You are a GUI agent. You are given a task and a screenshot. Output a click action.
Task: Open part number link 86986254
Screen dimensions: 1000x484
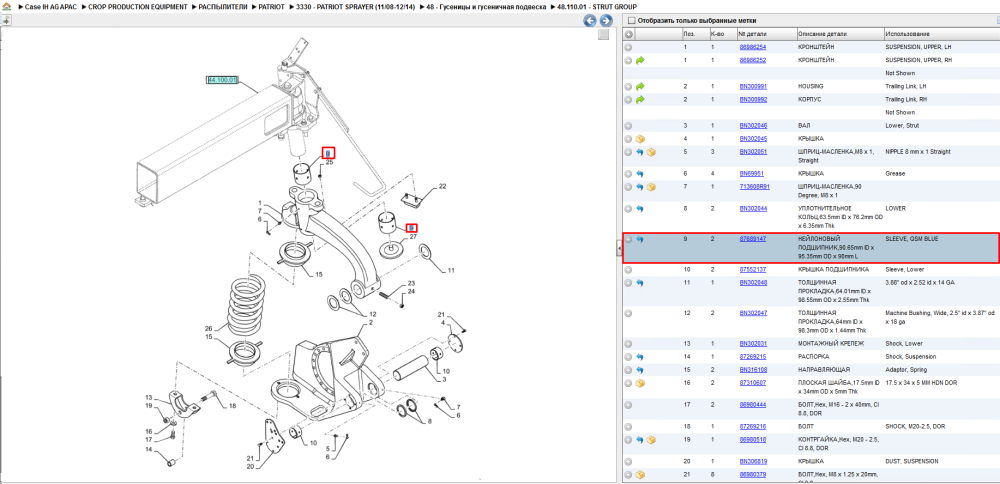(753, 47)
